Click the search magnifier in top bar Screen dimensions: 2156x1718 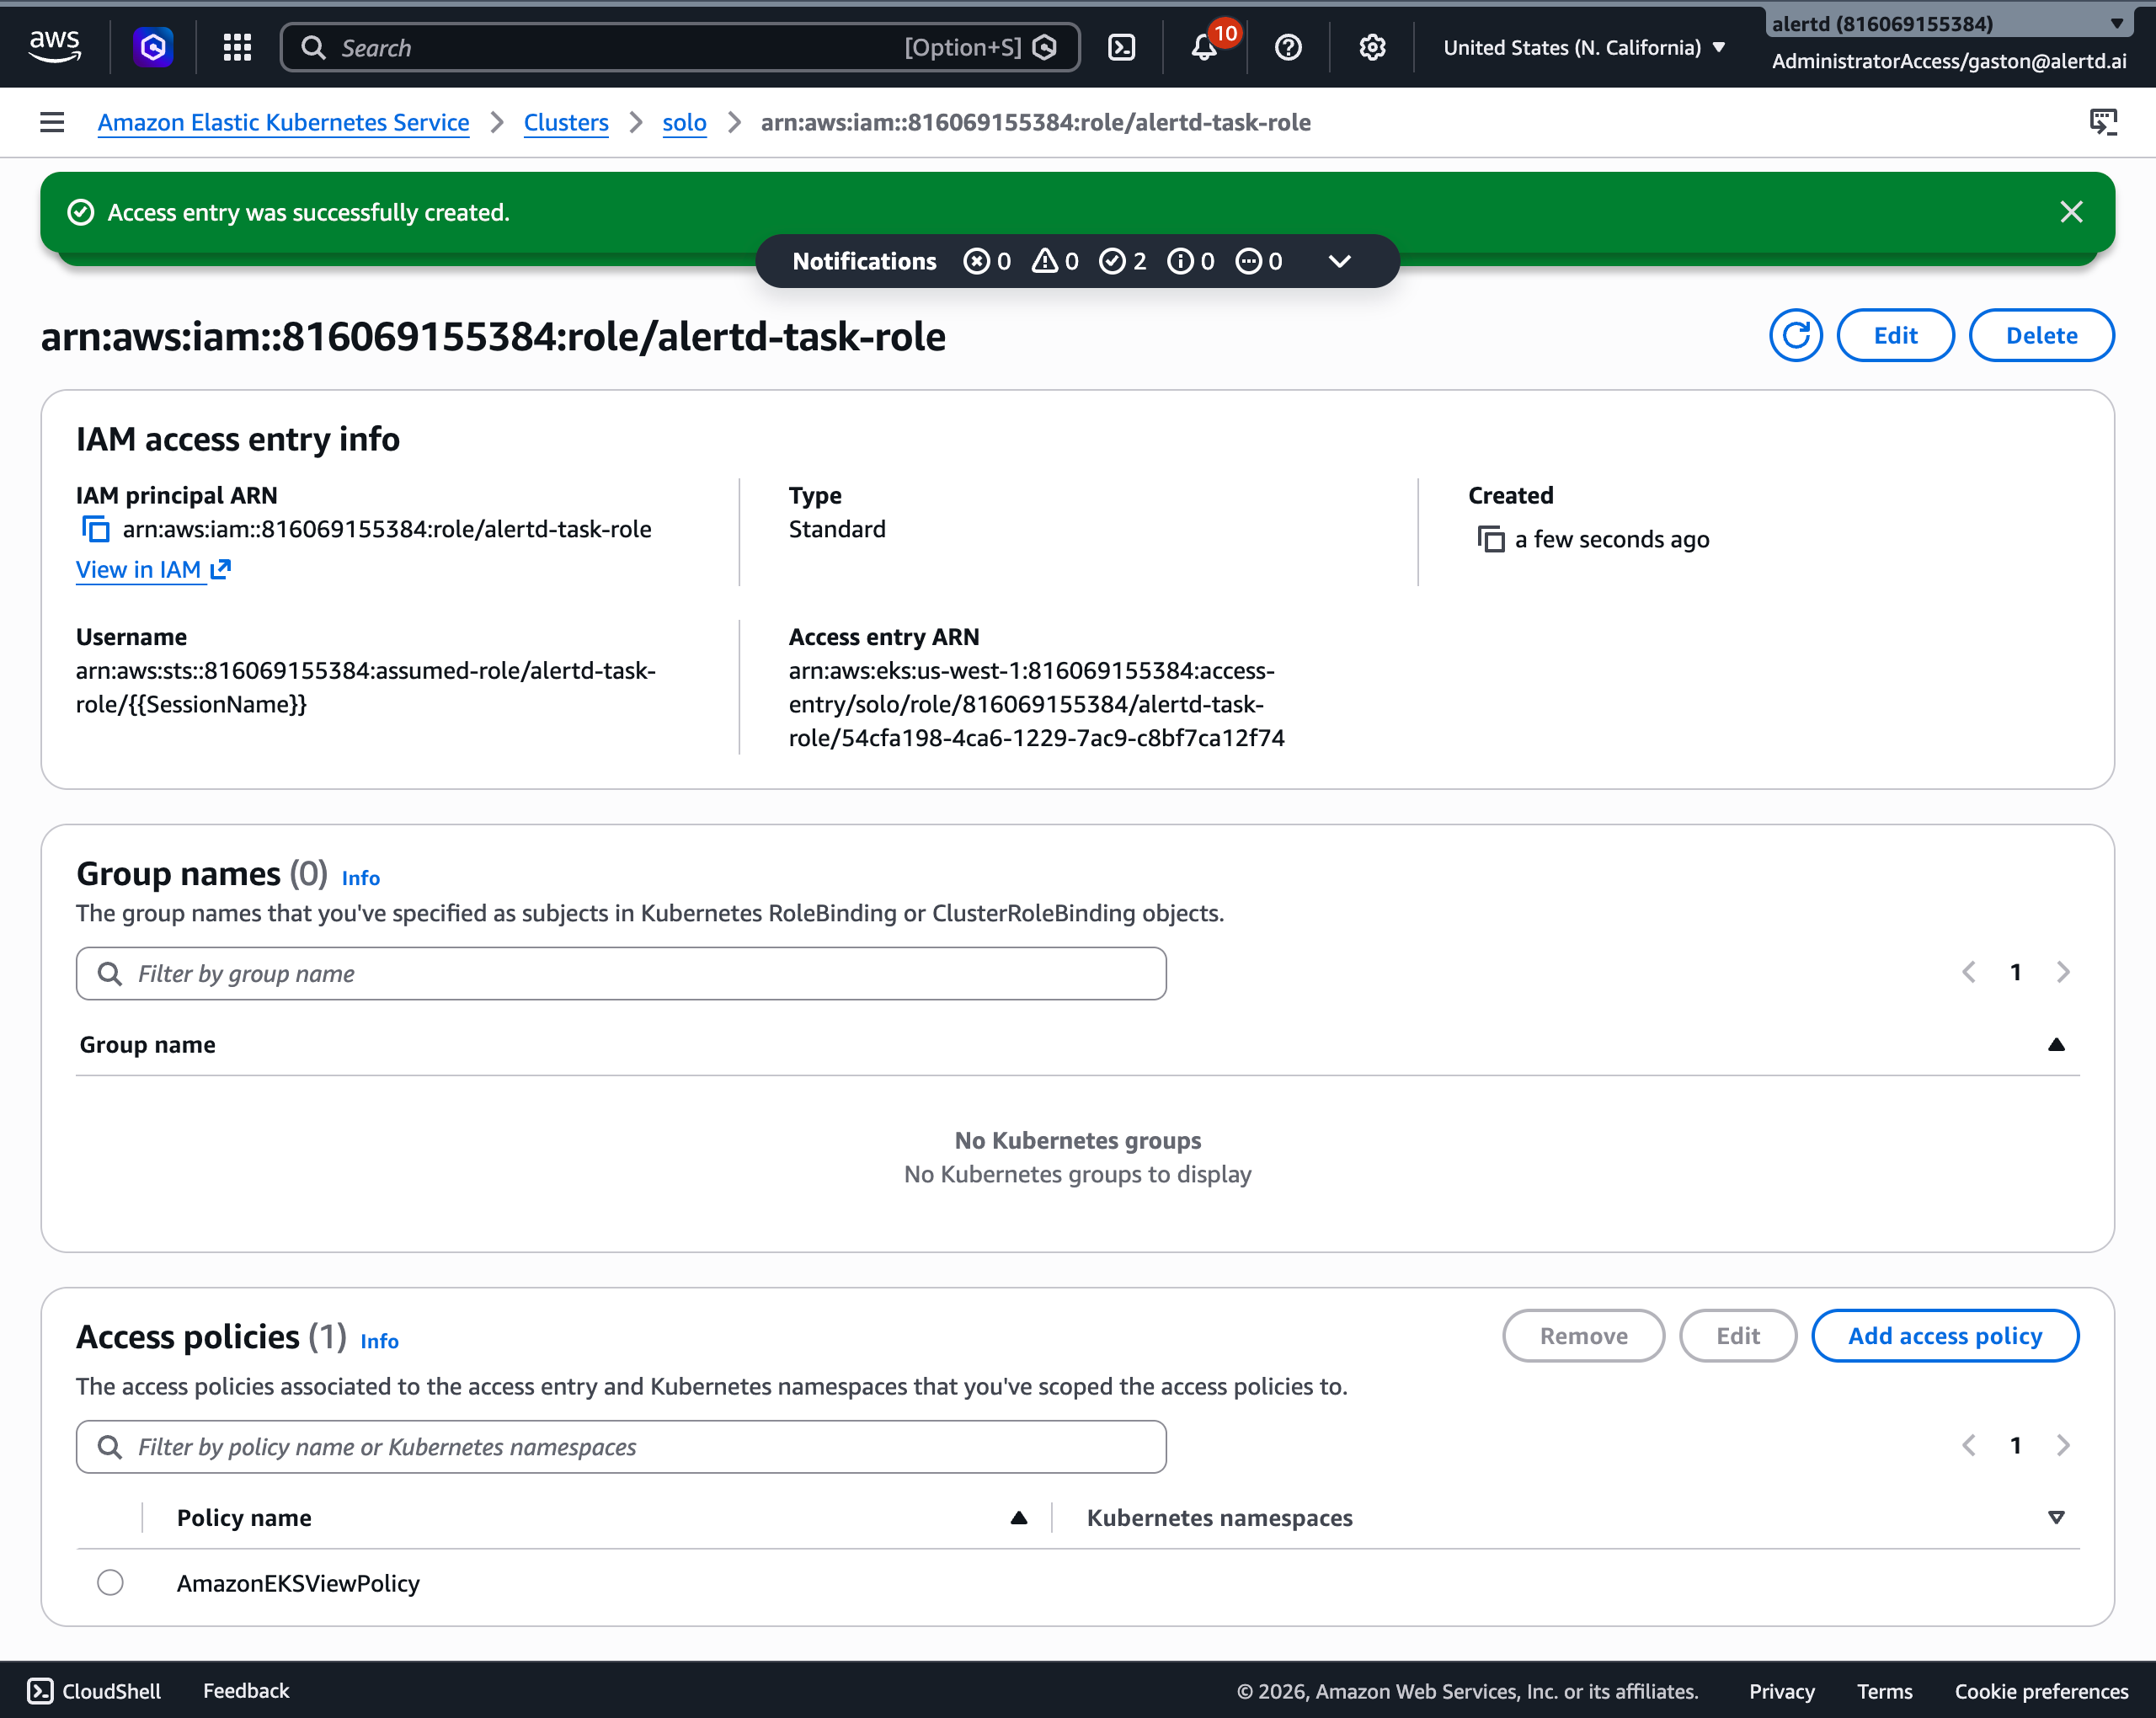click(313, 47)
